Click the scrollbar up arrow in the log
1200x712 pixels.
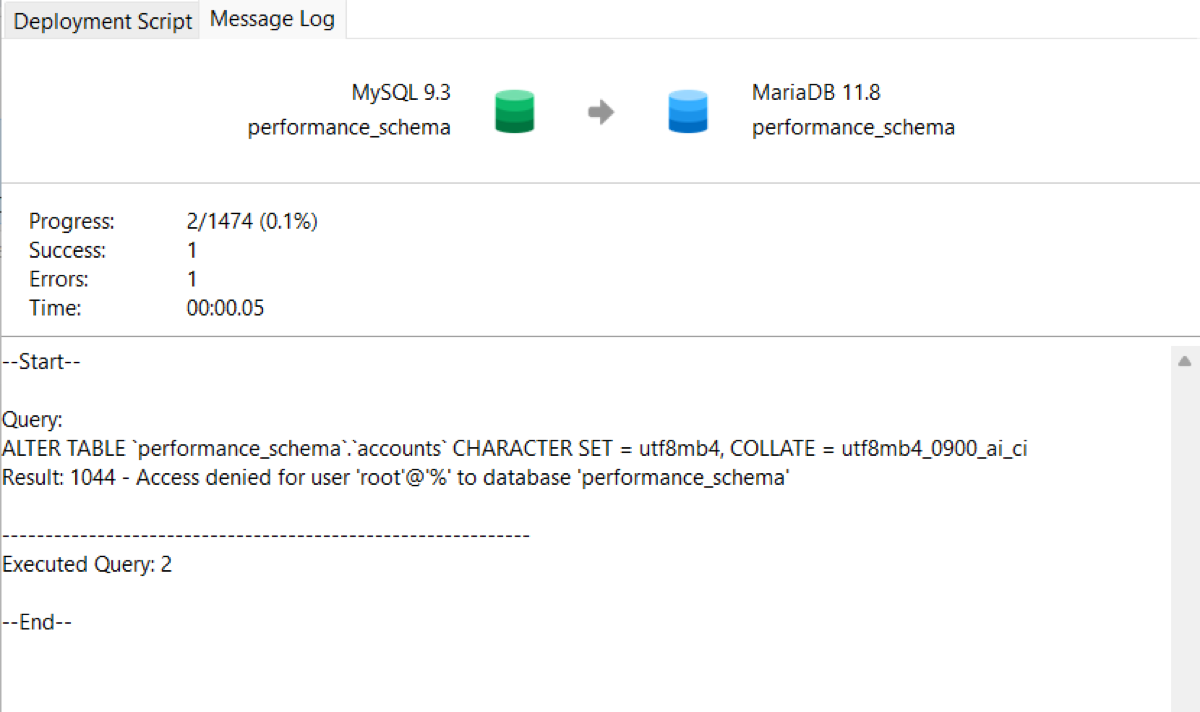[x=1184, y=361]
